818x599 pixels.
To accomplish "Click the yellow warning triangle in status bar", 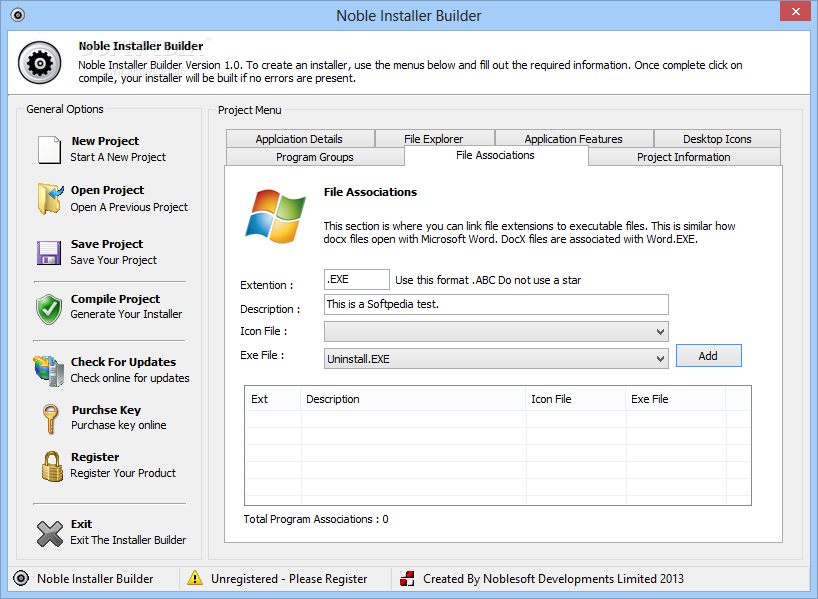I will click(x=195, y=578).
